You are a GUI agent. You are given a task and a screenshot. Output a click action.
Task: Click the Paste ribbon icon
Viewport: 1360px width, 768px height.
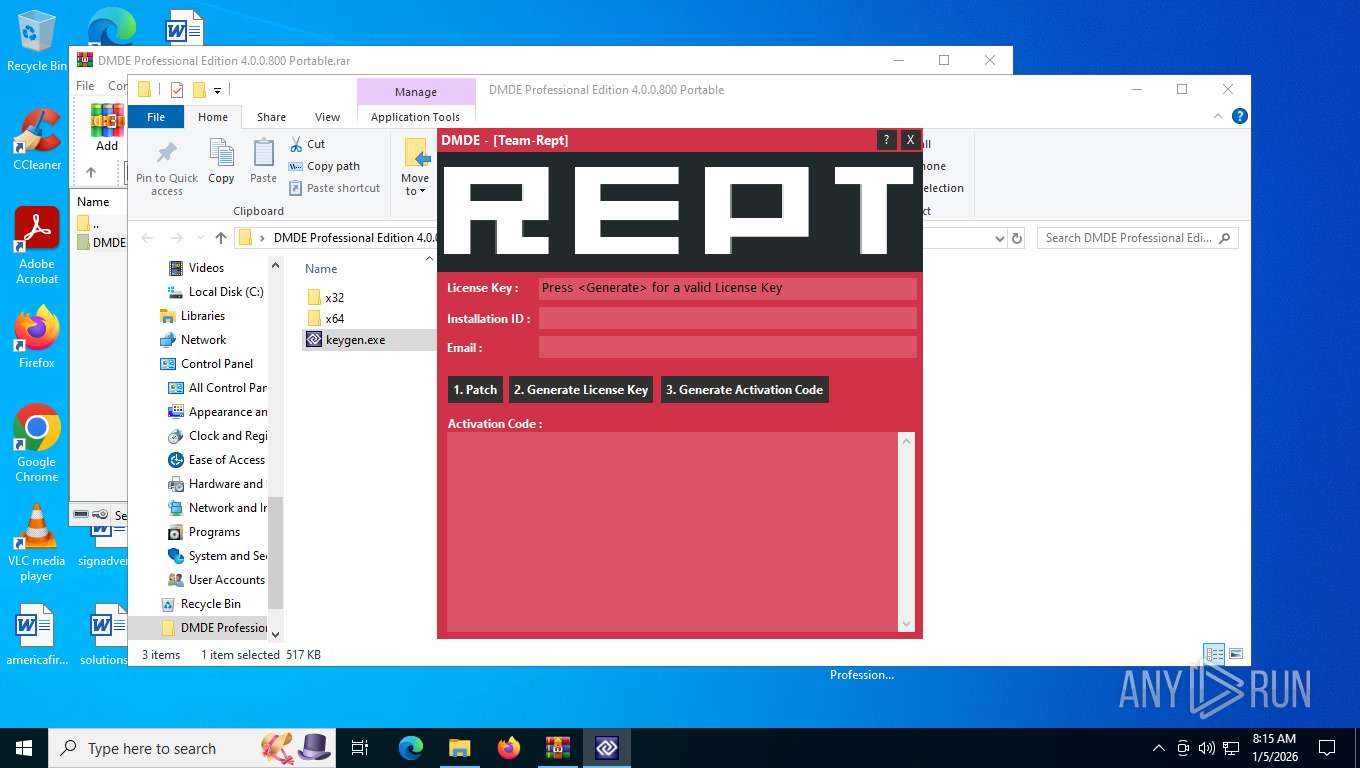tap(263, 162)
